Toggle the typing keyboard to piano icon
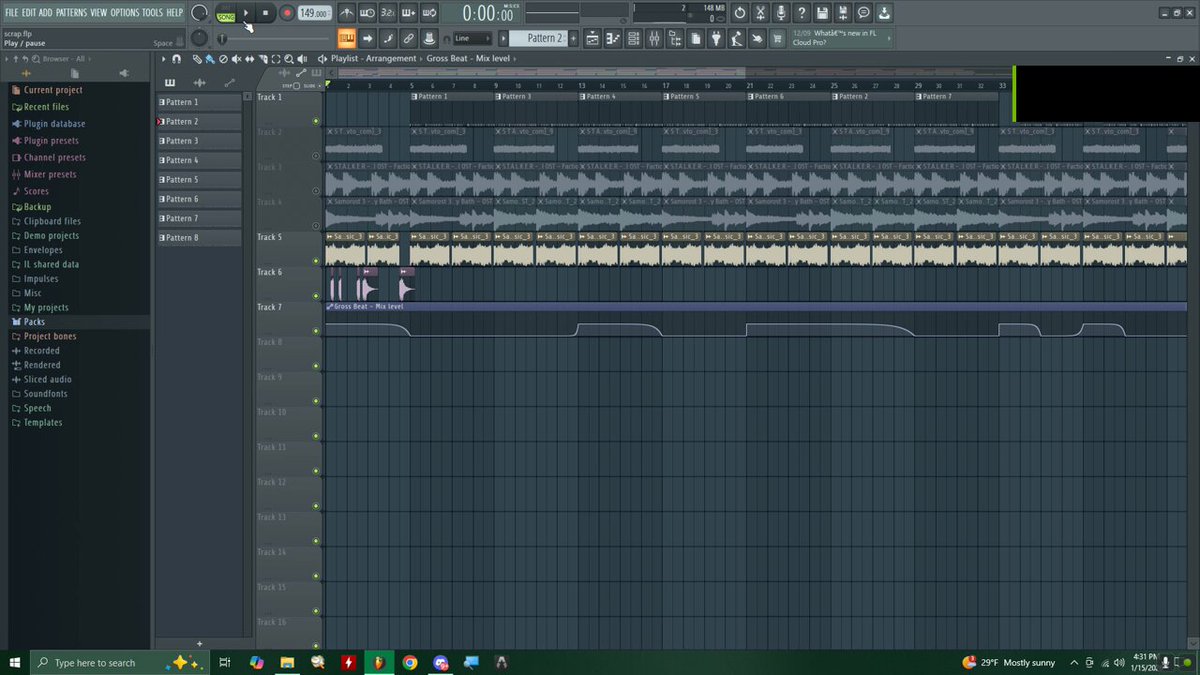The width and height of the screenshot is (1200, 675). tap(347, 38)
